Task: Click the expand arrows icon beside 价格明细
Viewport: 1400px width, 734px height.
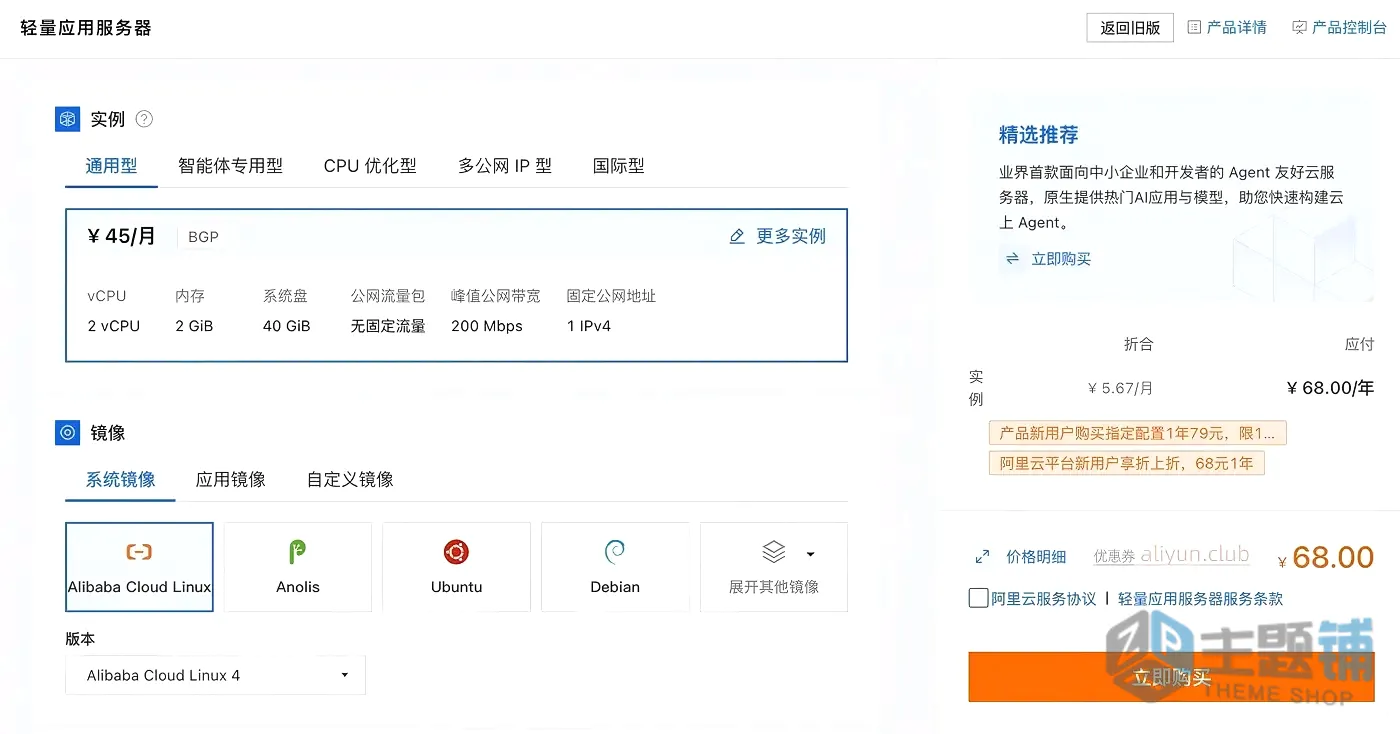Action: (x=982, y=557)
